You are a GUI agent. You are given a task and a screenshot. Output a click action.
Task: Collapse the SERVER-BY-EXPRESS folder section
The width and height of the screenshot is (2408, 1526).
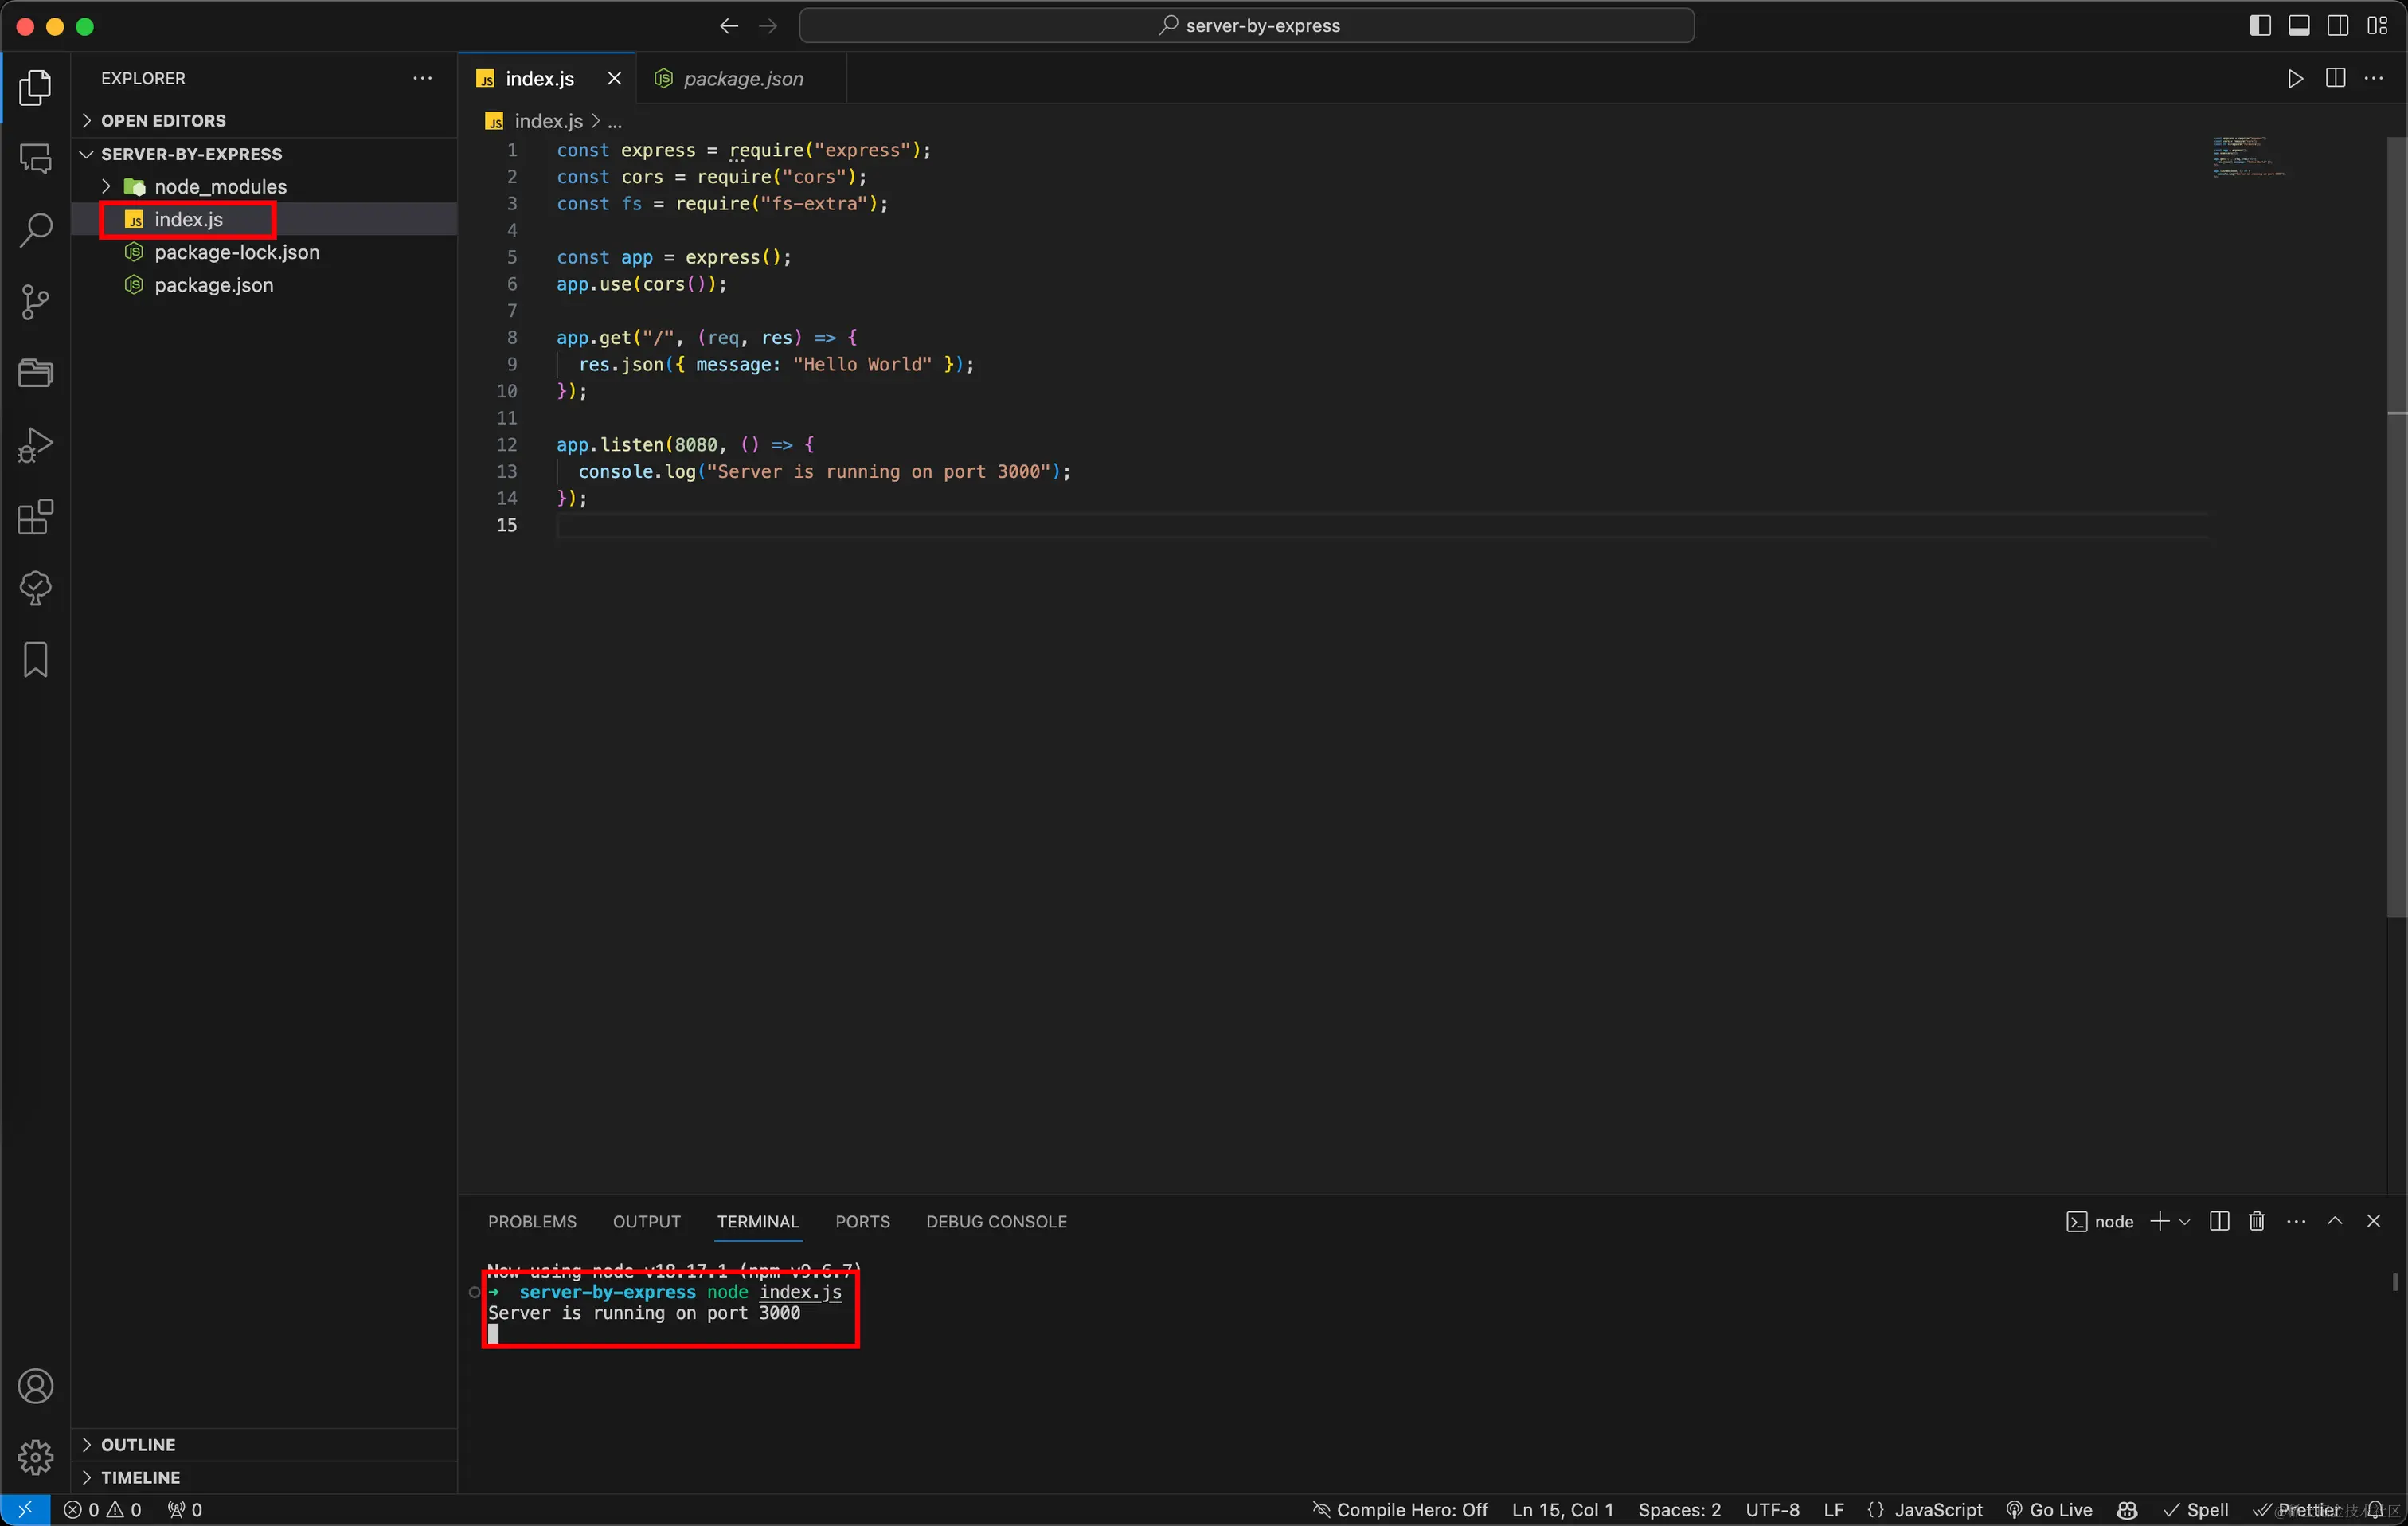265,153
